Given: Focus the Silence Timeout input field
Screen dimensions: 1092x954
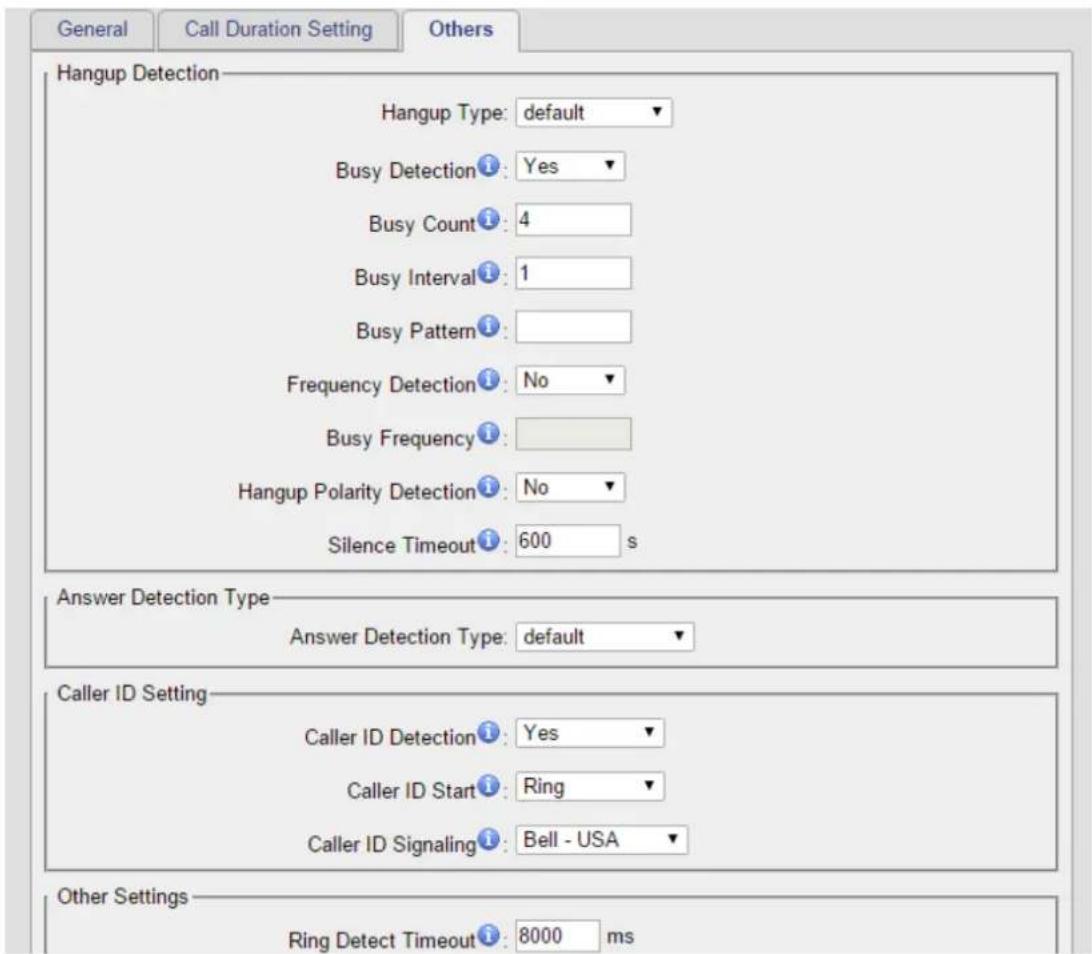Looking at the screenshot, I should coord(568,541).
